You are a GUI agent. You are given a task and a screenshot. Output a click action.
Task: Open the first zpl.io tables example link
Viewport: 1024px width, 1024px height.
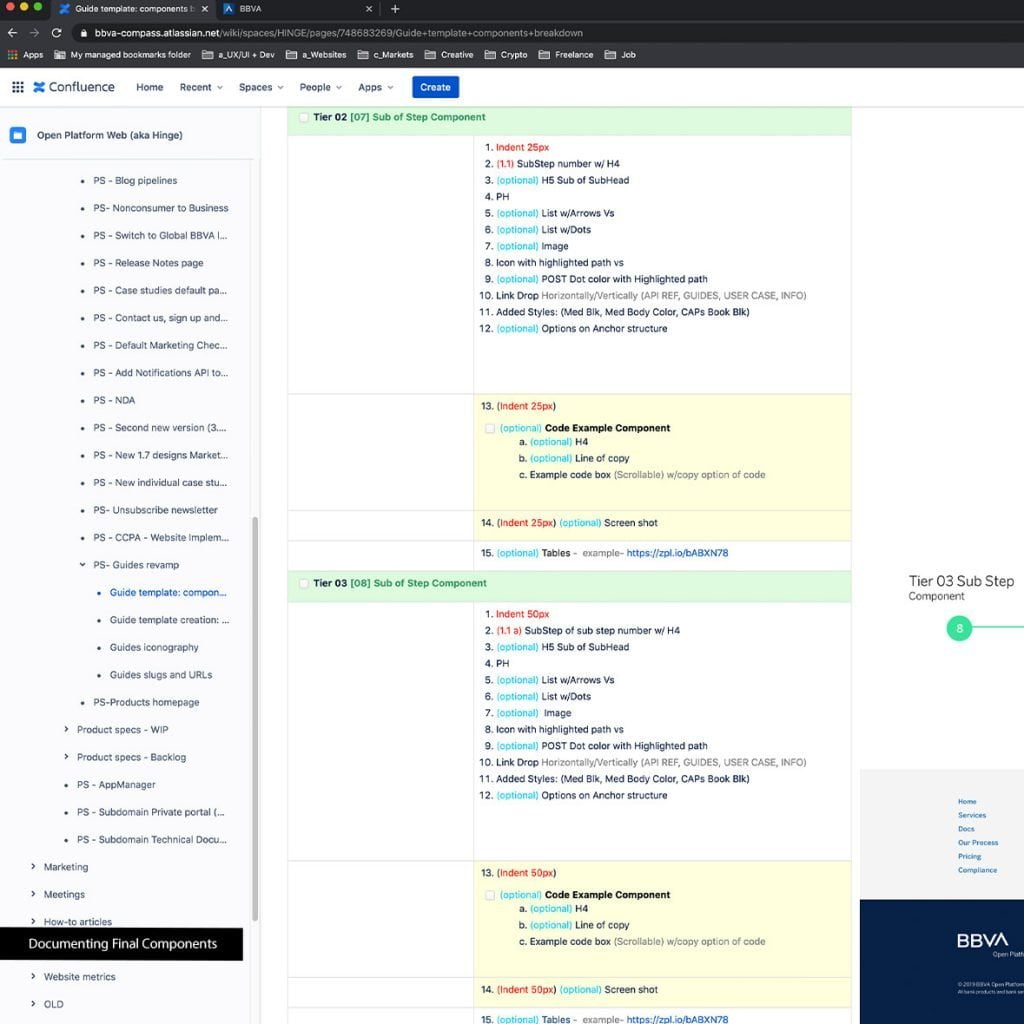677,553
